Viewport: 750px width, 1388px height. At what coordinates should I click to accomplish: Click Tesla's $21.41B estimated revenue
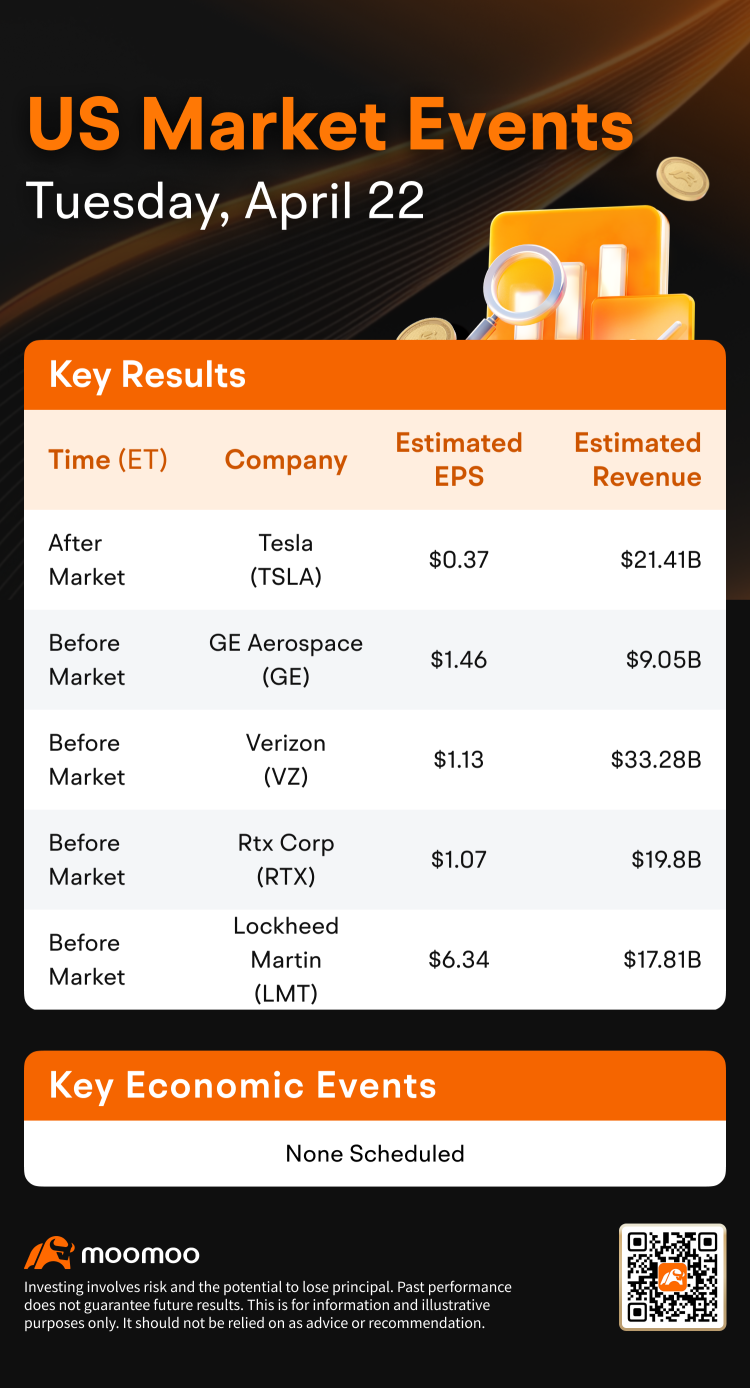click(x=661, y=560)
